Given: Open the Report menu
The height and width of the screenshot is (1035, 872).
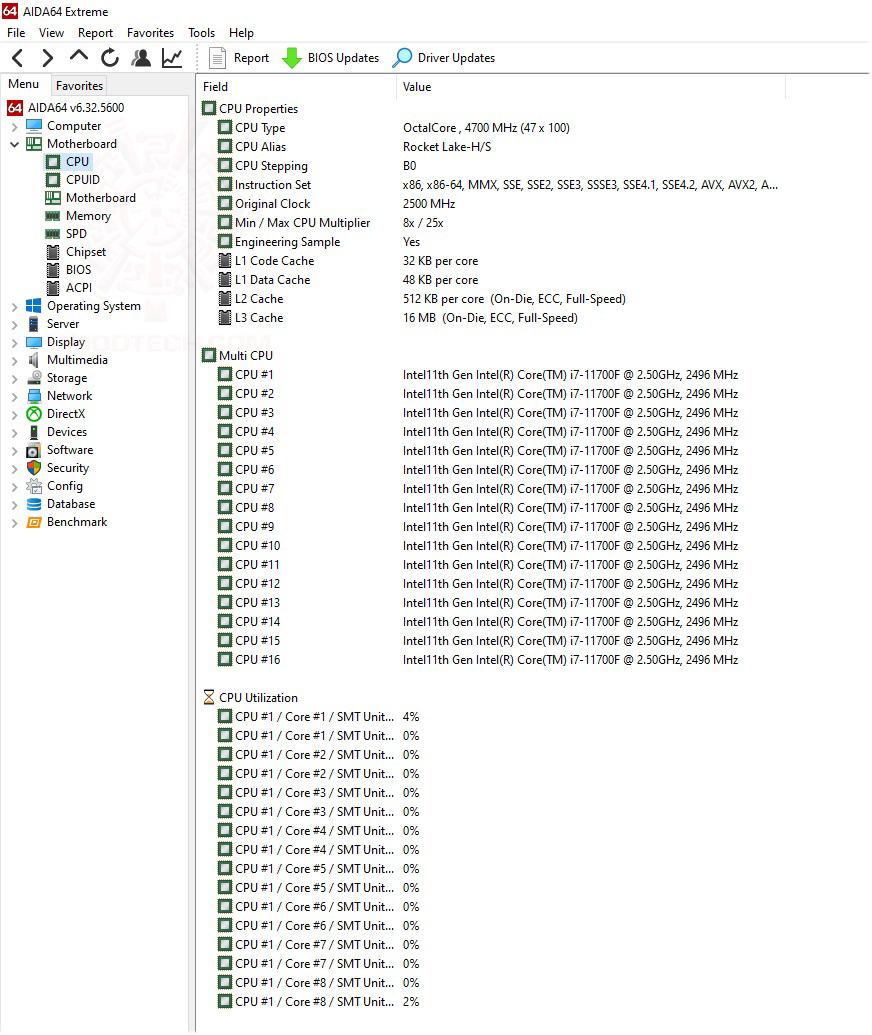Looking at the screenshot, I should pyautogui.click(x=96, y=33).
